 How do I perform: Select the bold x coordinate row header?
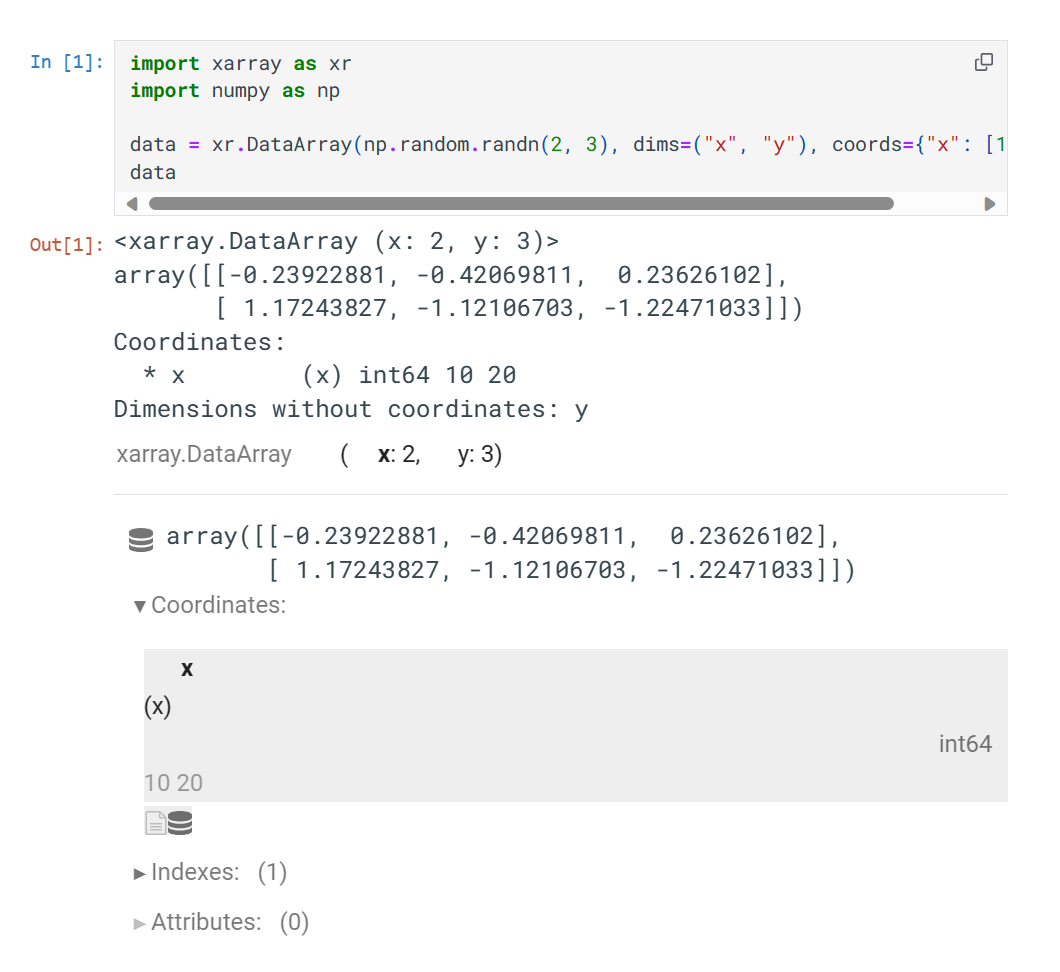click(x=187, y=668)
